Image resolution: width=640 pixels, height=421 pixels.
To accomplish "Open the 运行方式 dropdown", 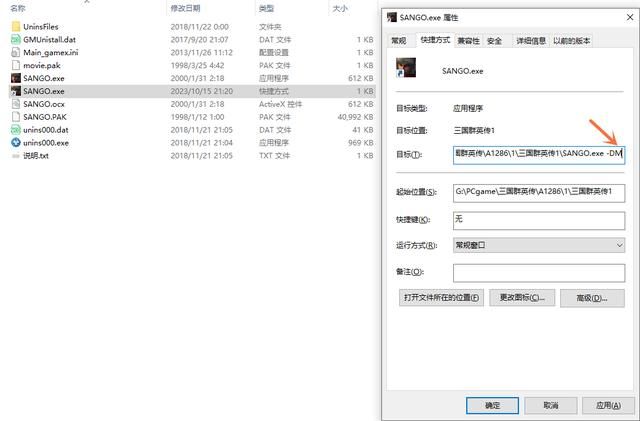I will point(539,245).
